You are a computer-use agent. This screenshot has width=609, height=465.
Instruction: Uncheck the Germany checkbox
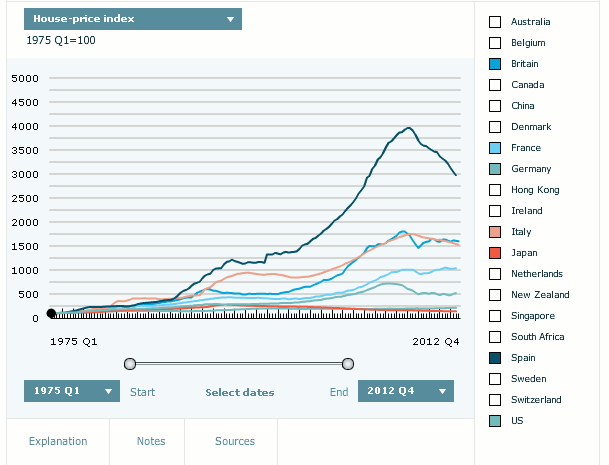494,169
